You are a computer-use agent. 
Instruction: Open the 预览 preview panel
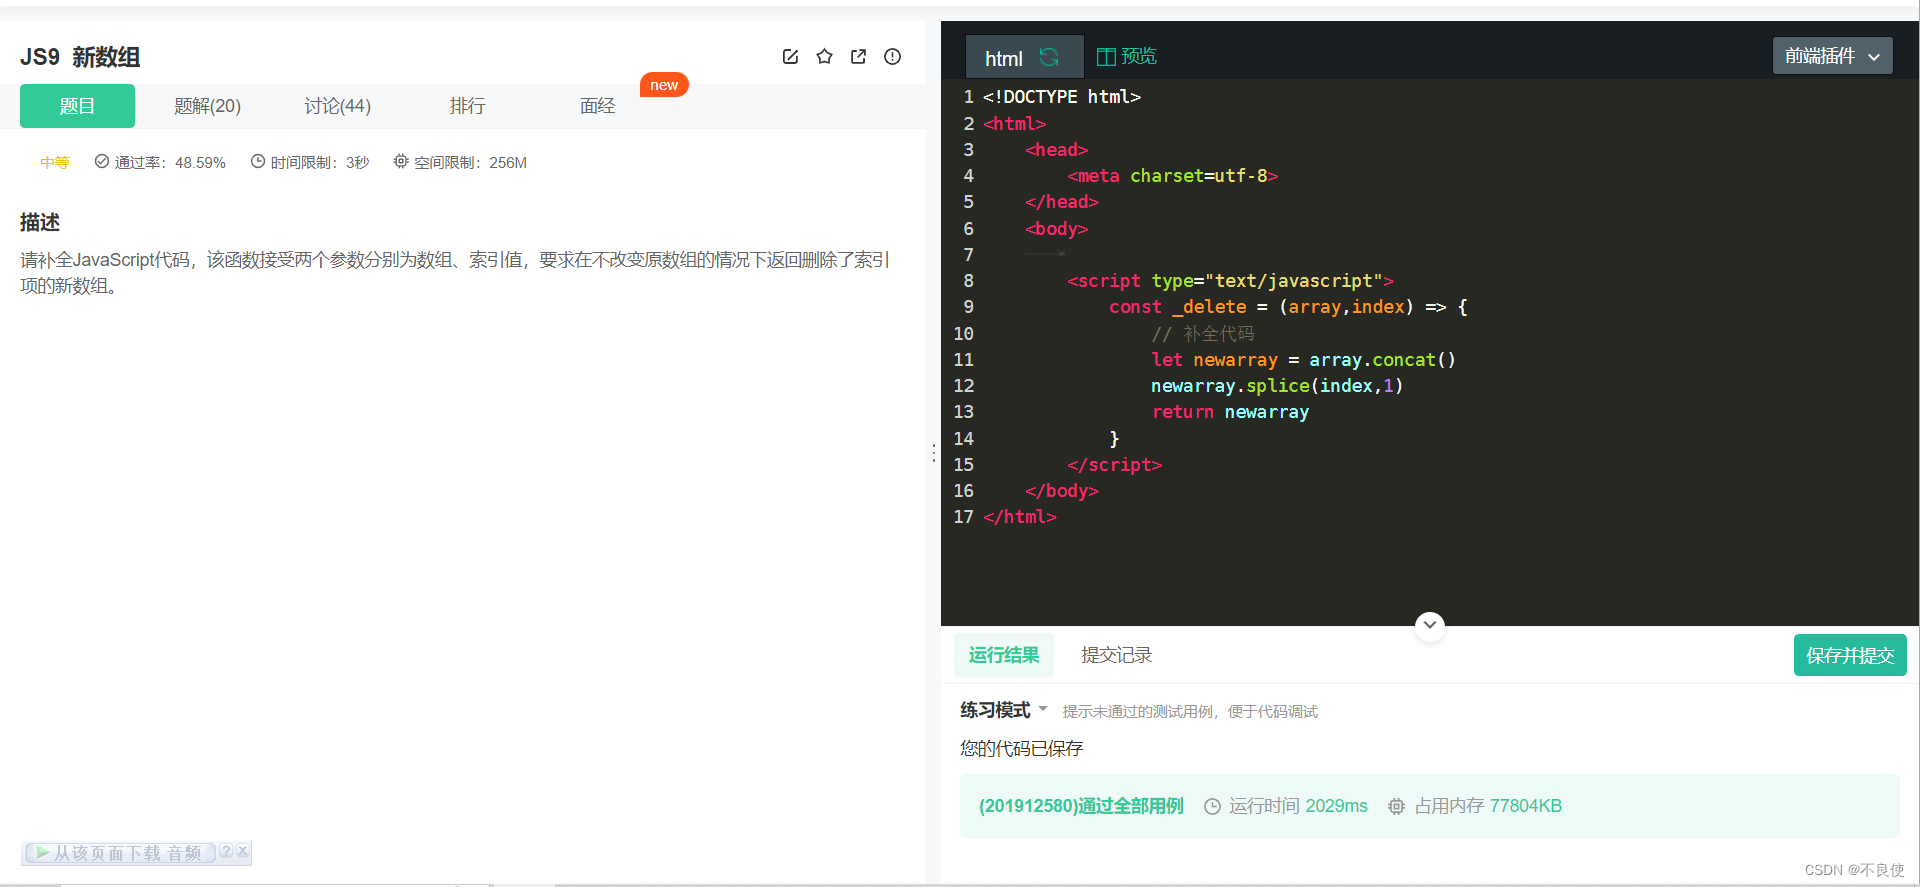1127,56
